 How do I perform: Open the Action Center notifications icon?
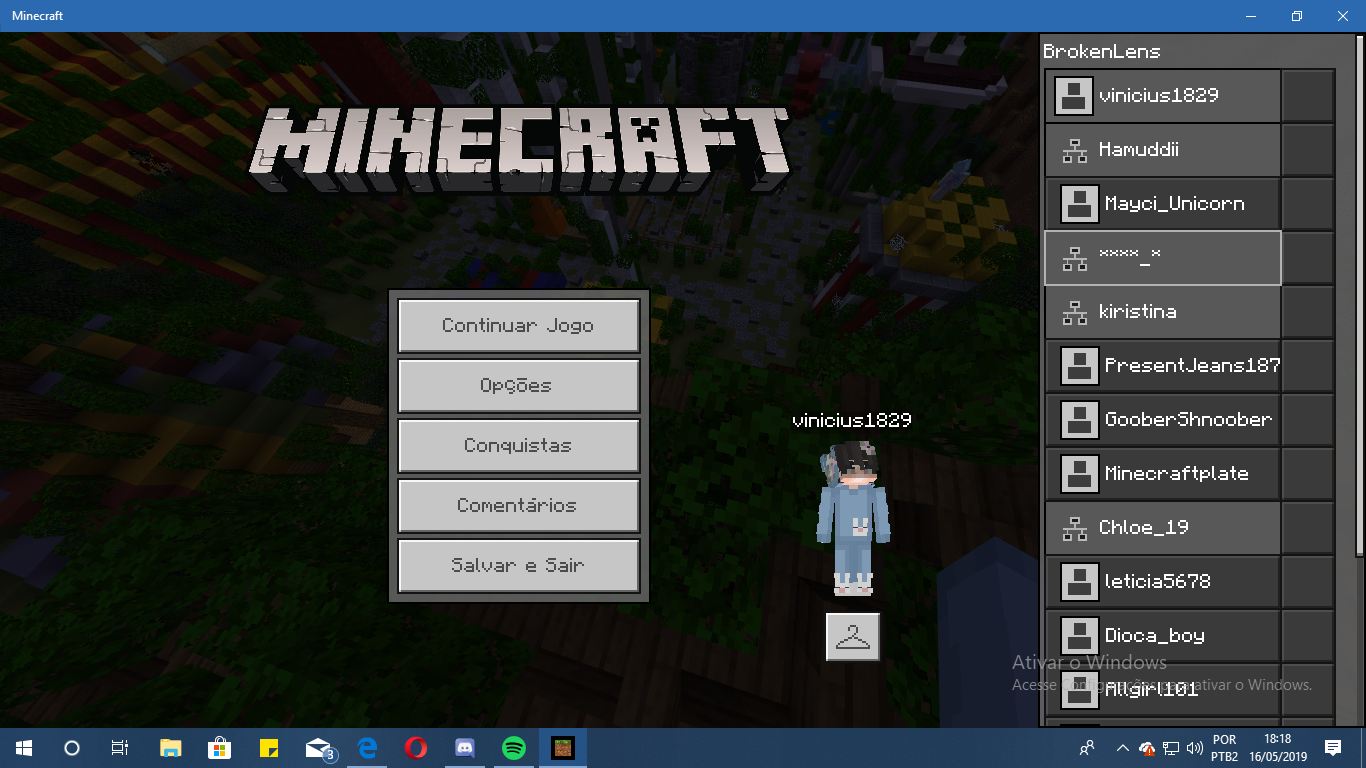[1332, 748]
